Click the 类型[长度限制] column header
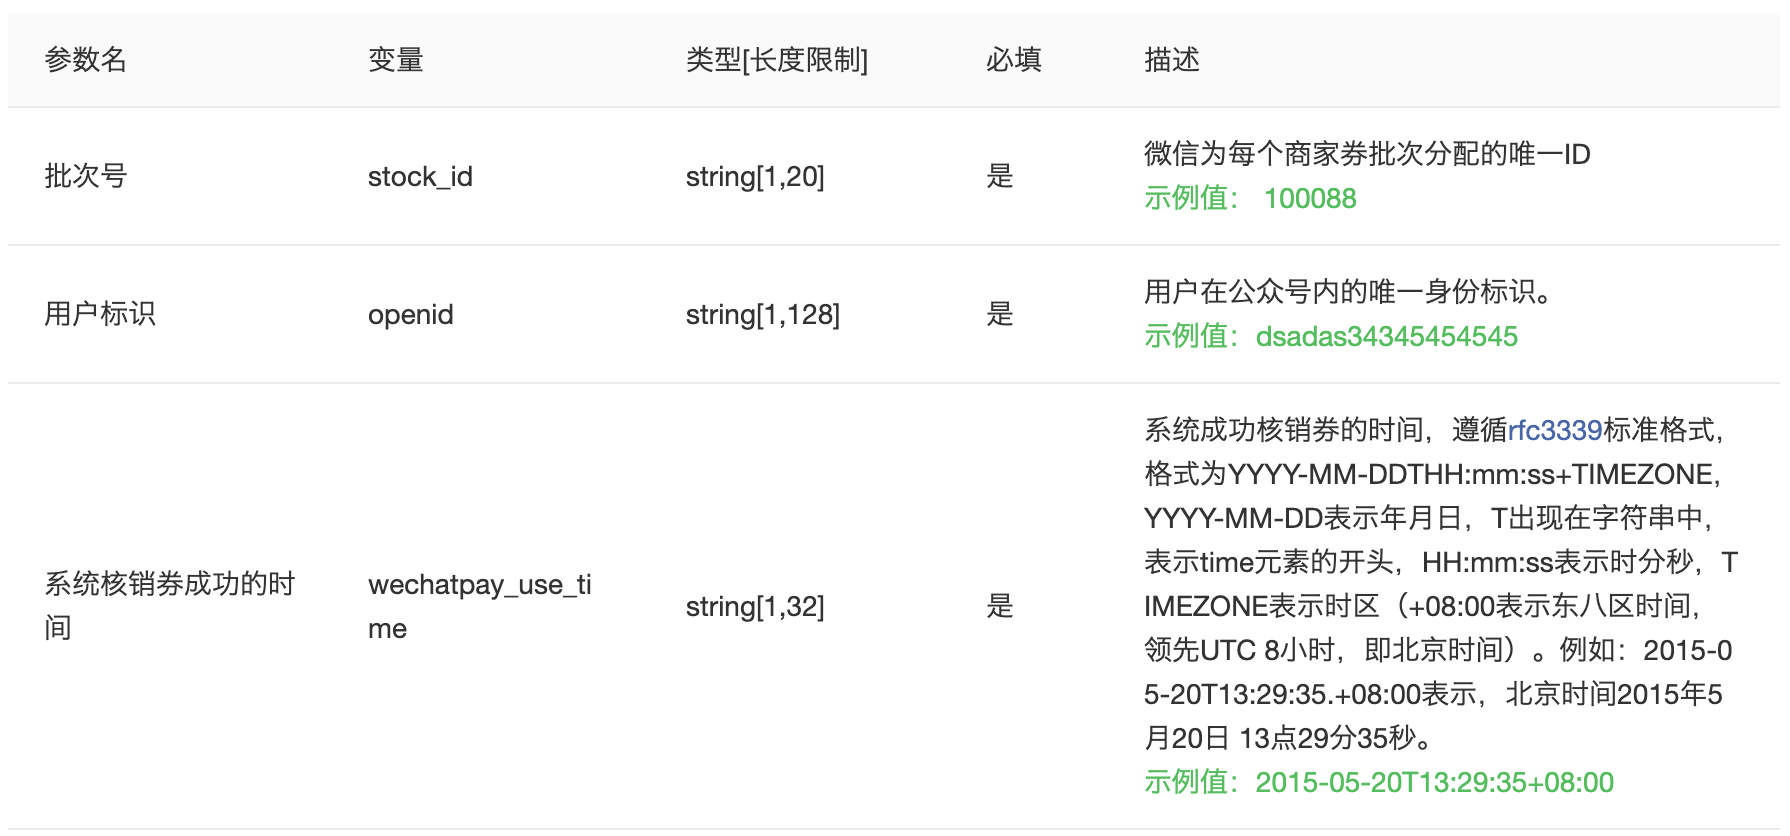 (x=777, y=60)
